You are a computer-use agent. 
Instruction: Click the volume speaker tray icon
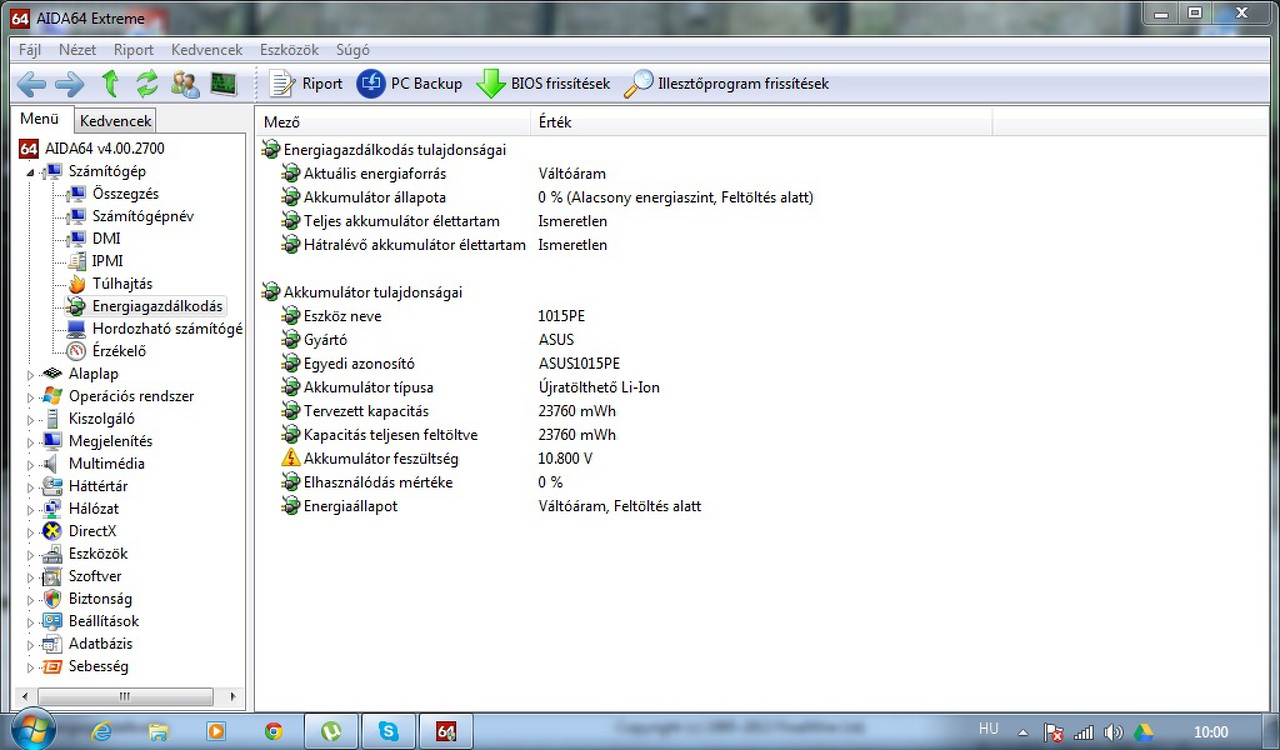pyautogui.click(x=1113, y=732)
